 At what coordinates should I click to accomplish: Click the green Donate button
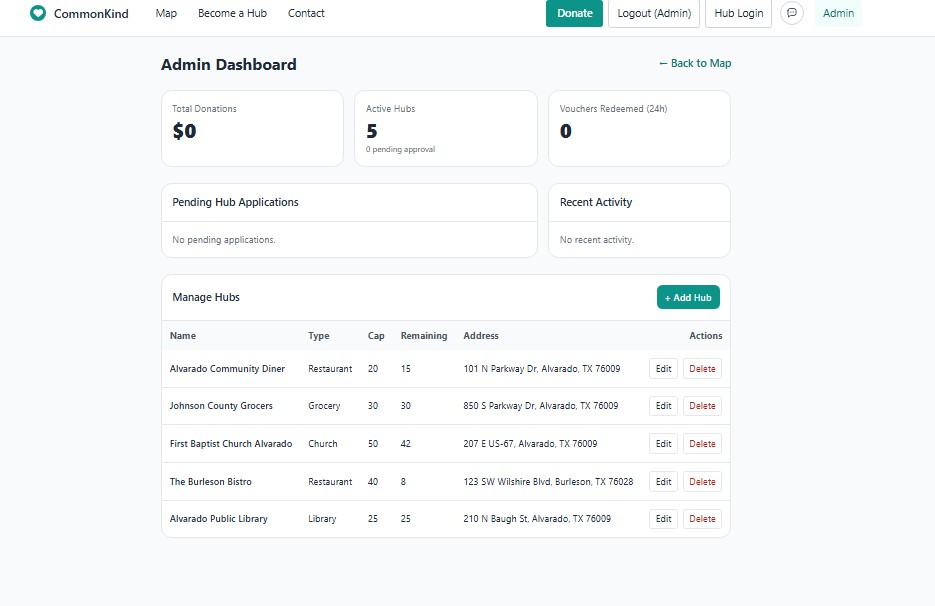pos(574,13)
